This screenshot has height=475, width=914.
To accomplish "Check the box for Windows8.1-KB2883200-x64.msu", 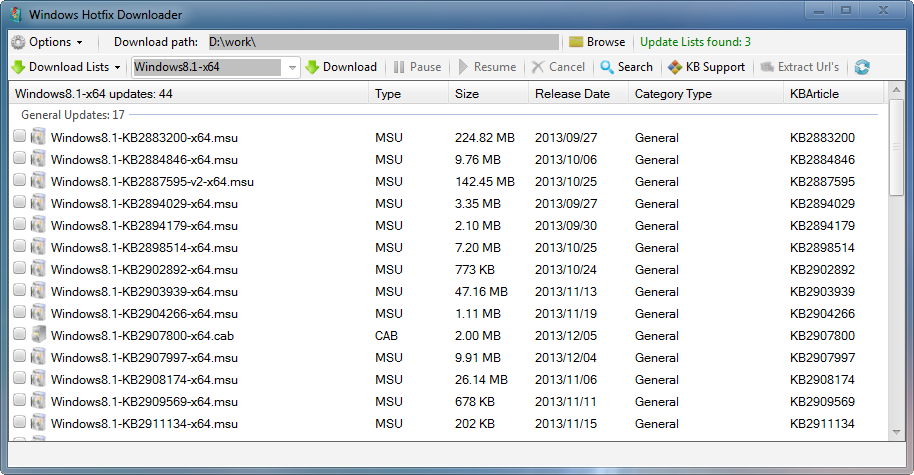I will 19,136.
